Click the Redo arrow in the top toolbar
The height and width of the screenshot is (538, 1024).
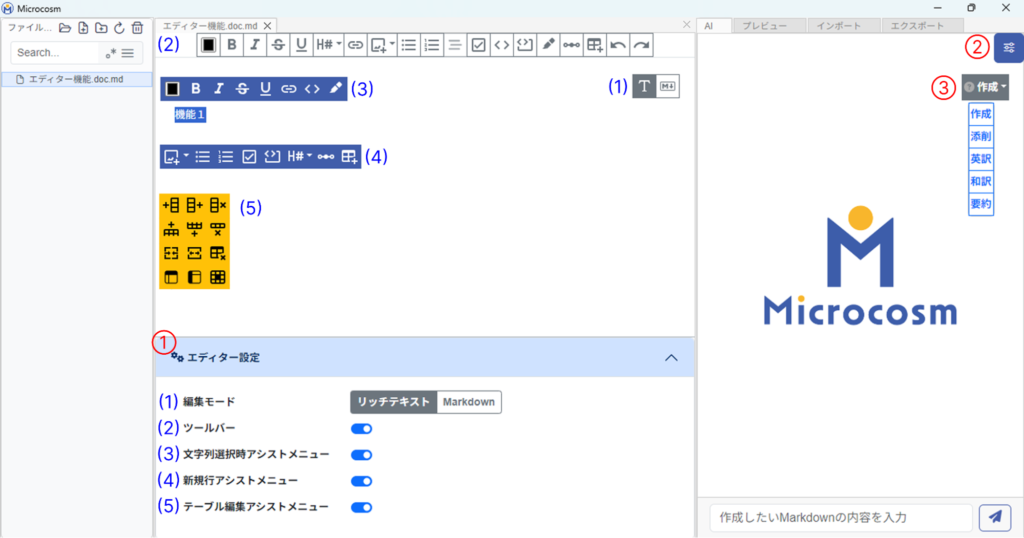pyautogui.click(x=641, y=45)
